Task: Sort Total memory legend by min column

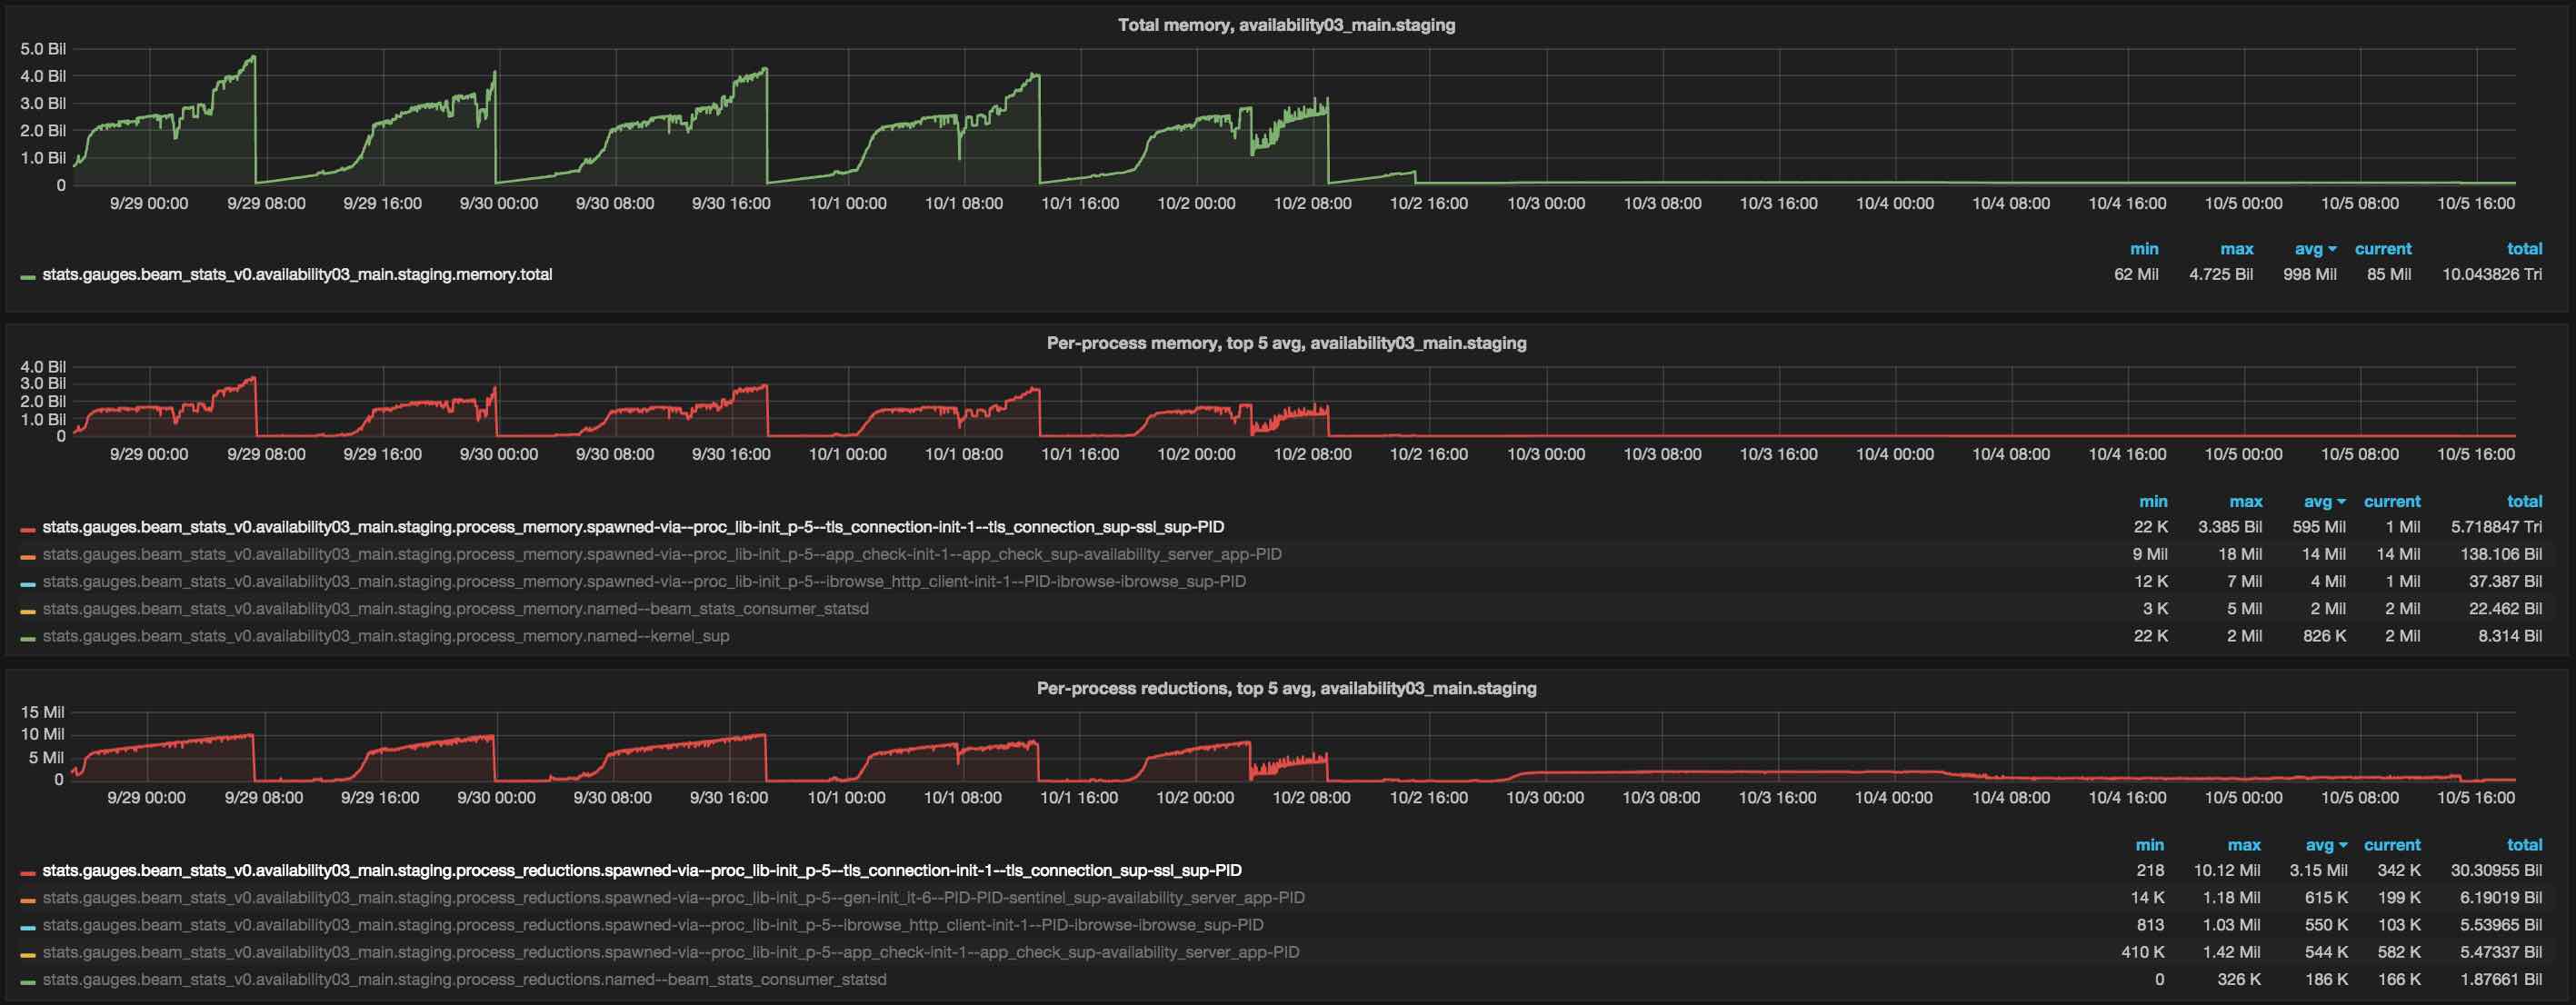Action: pos(2144,248)
